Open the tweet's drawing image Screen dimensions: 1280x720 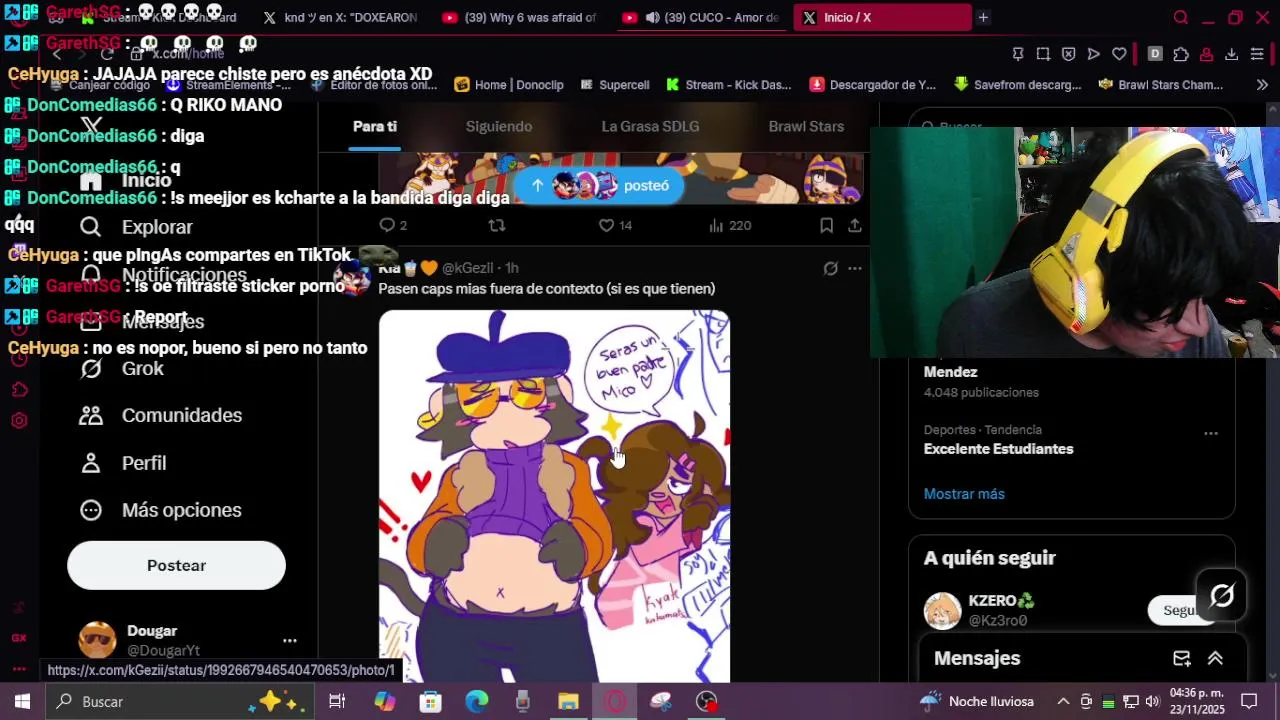pos(554,496)
